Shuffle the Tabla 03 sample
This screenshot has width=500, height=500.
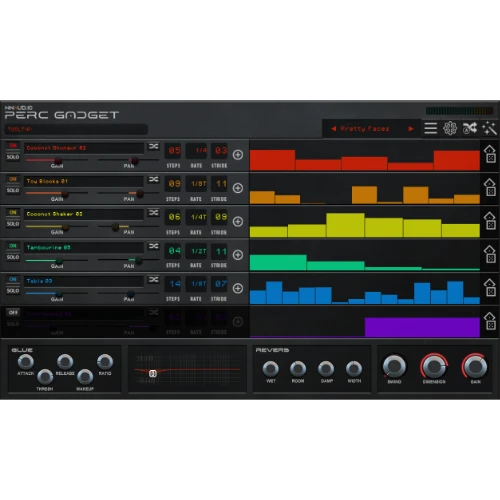click(153, 279)
